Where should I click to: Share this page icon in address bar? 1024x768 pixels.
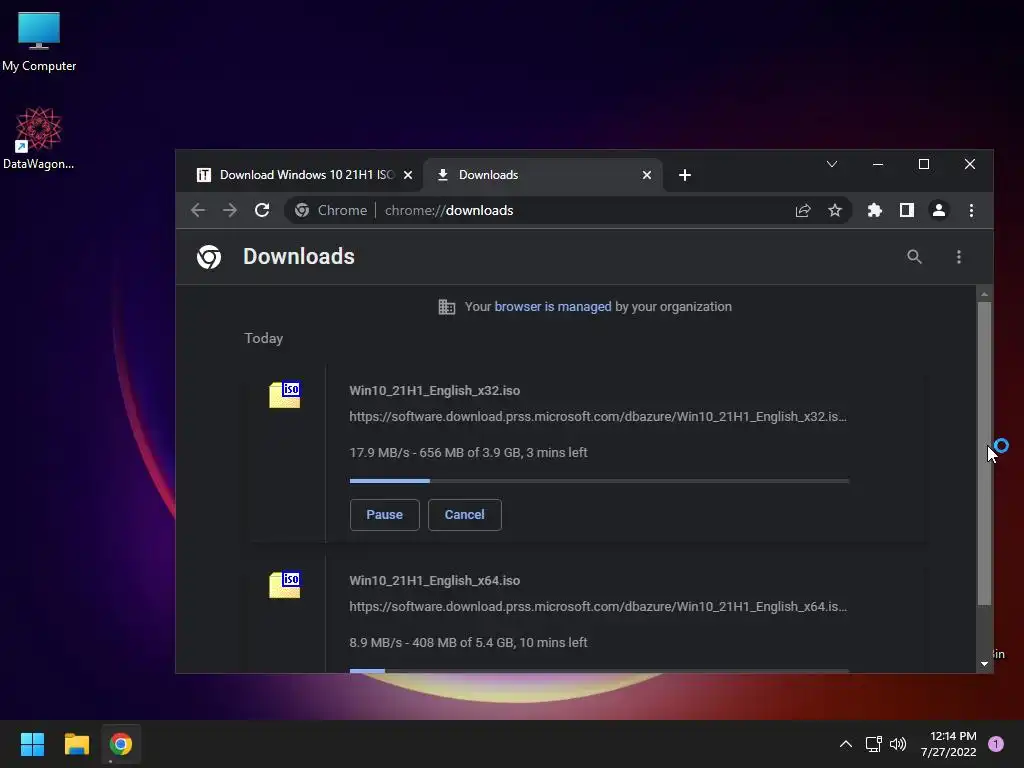[803, 210]
